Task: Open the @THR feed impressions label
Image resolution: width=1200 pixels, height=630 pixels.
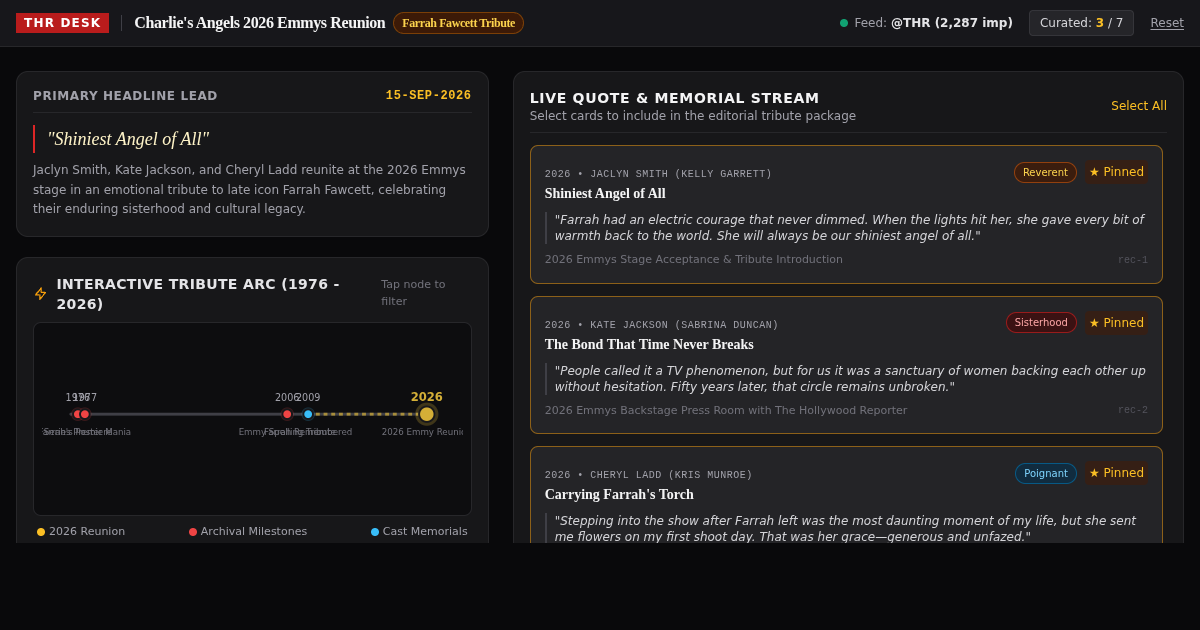Action: tap(933, 23)
